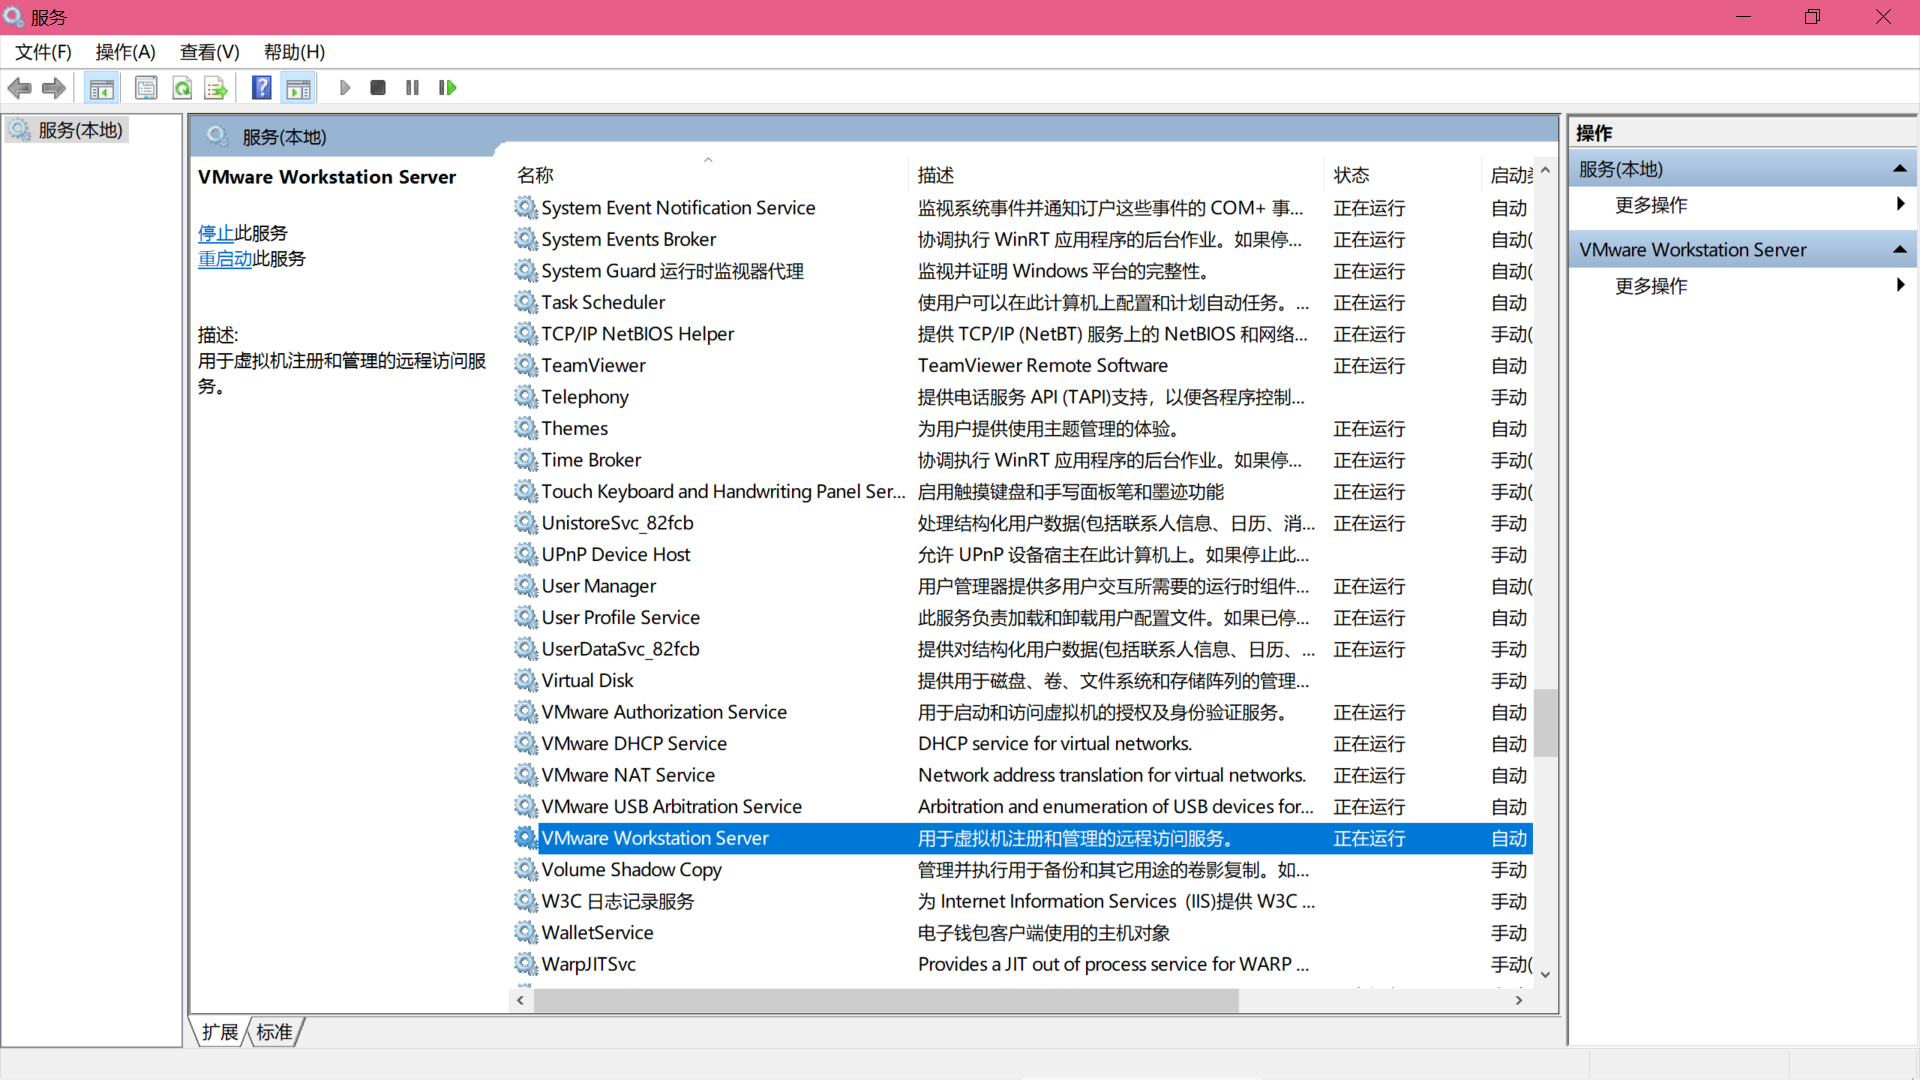
Task: Click the Refresh toolbar icon
Action: click(182, 88)
